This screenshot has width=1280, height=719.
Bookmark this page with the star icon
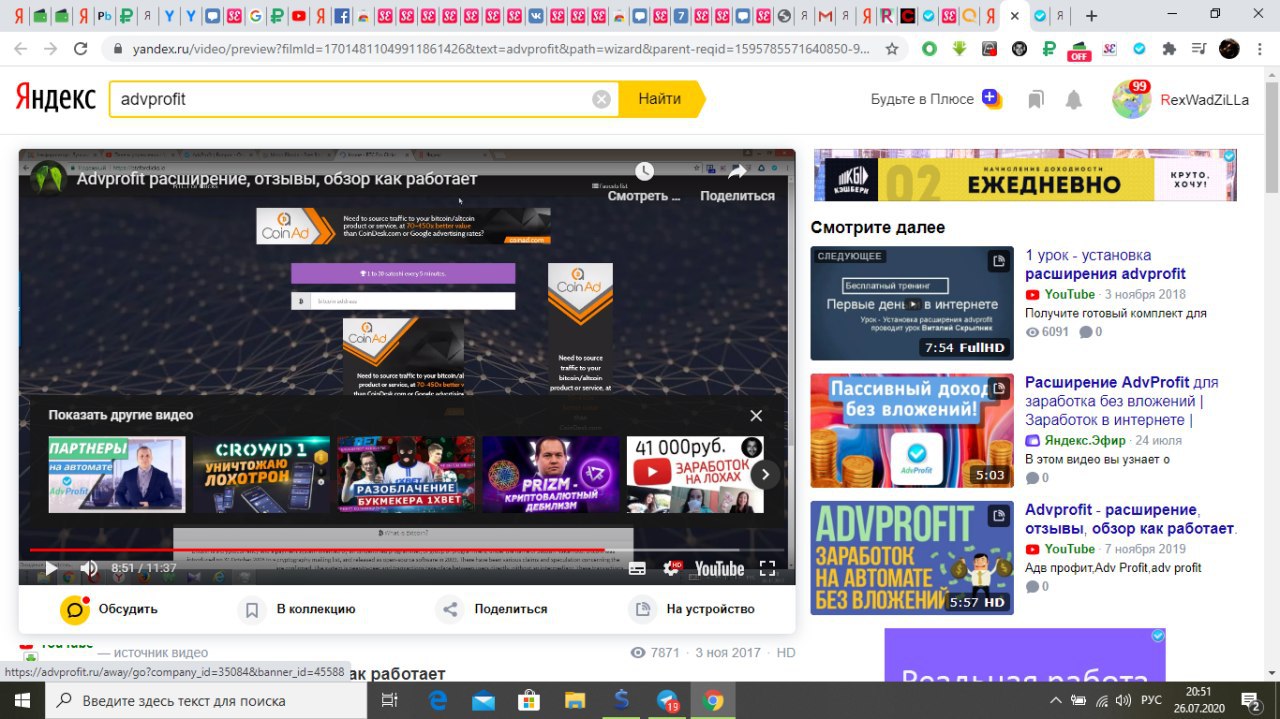892,48
